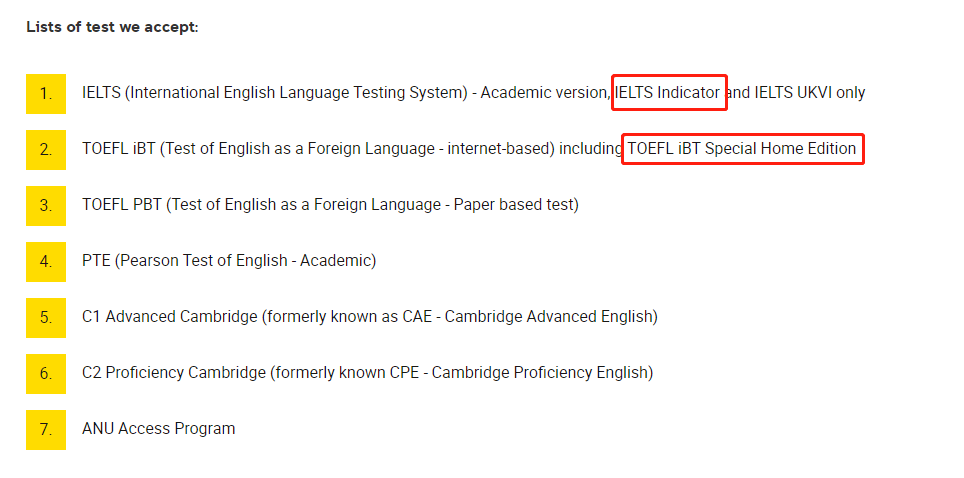Click the yellow number 2 badge
The height and width of the screenshot is (478, 964).
45,149
